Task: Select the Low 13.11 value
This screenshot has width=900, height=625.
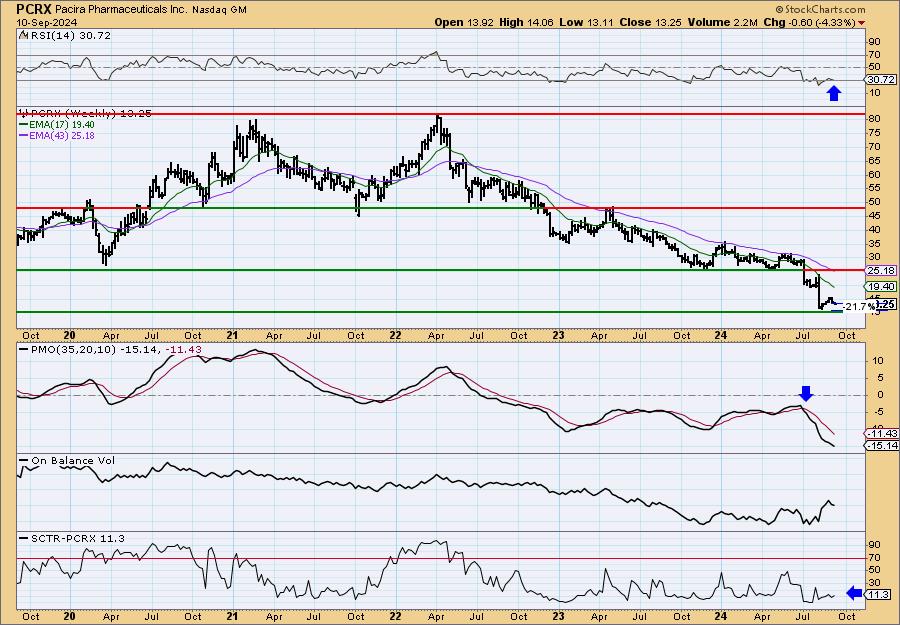Action: [587, 22]
